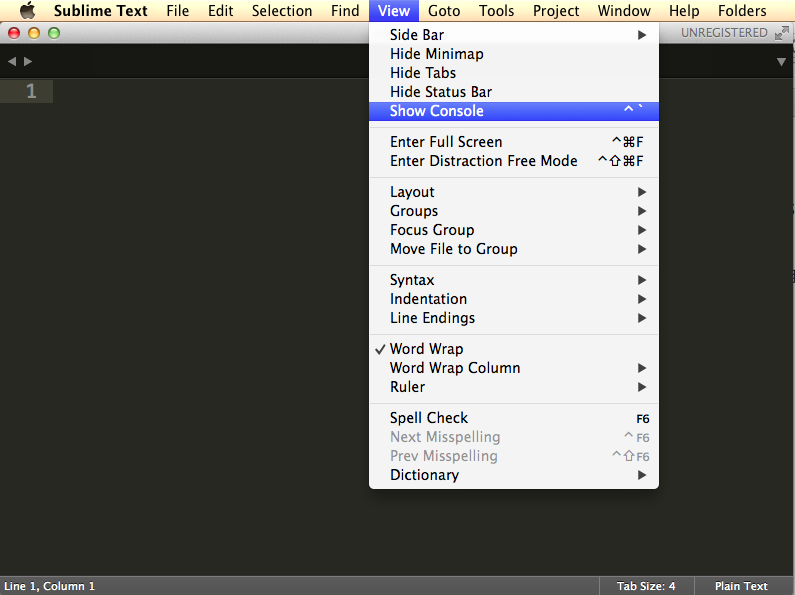Expand the Side Bar submenu
This screenshot has width=795, height=595.
pyautogui.click(x=514, y=35)
